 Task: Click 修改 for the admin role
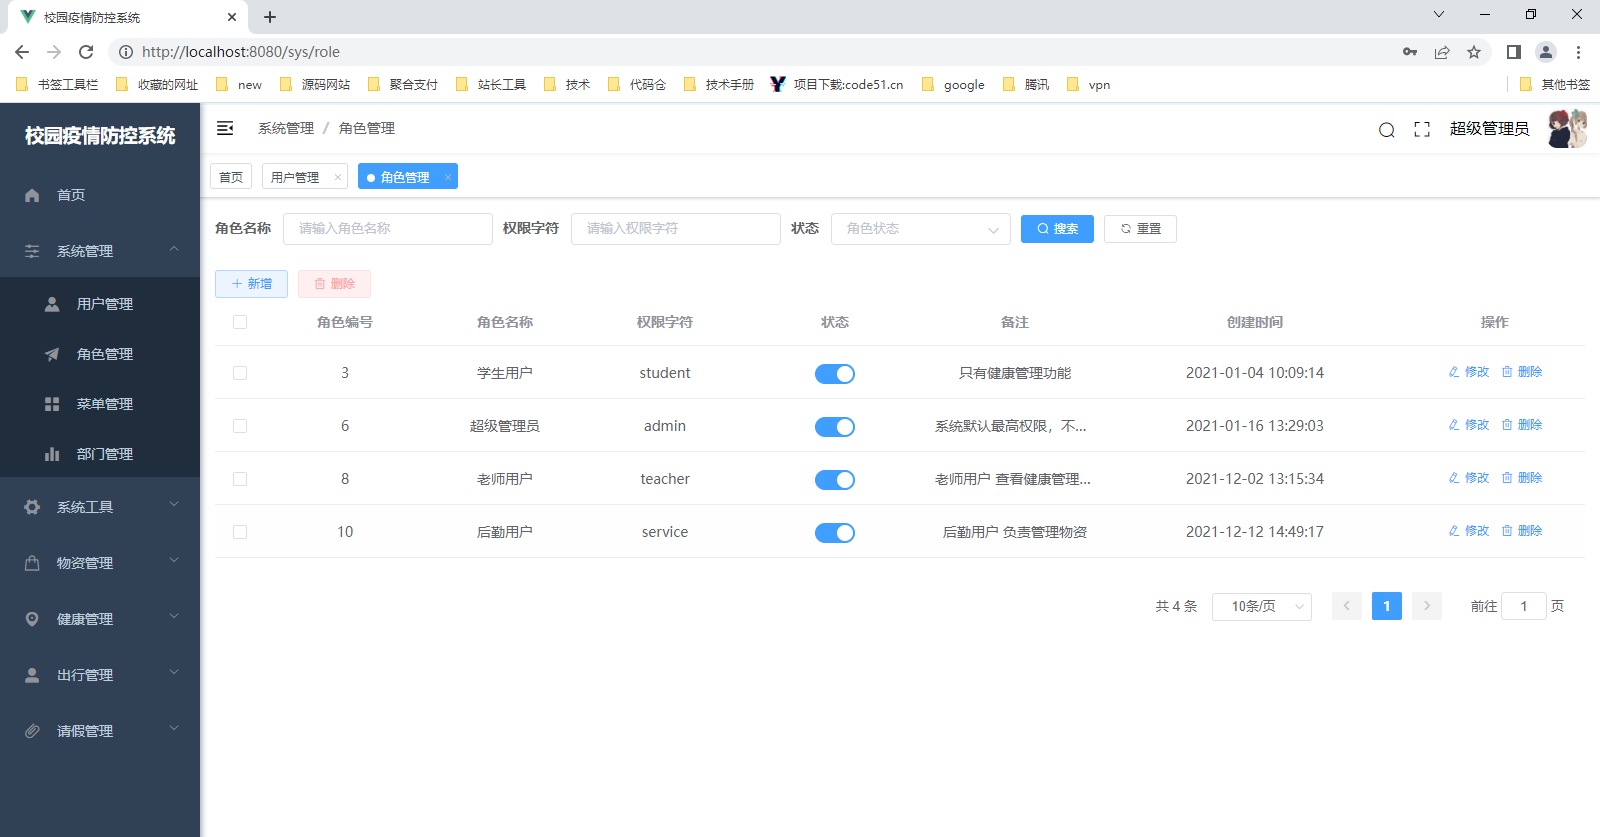1469,425
